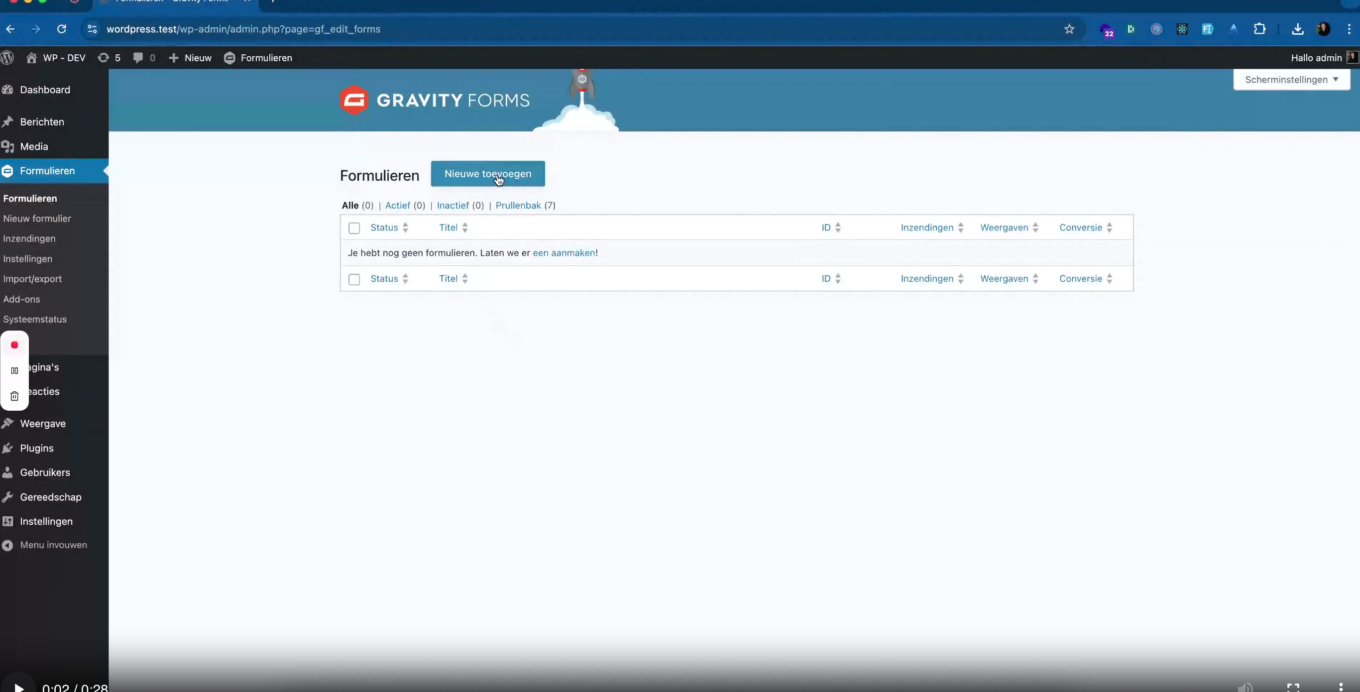Open the Prullenbak (7) filter
This screenshot has height=692, width=1360.
(x=519, y=205)
